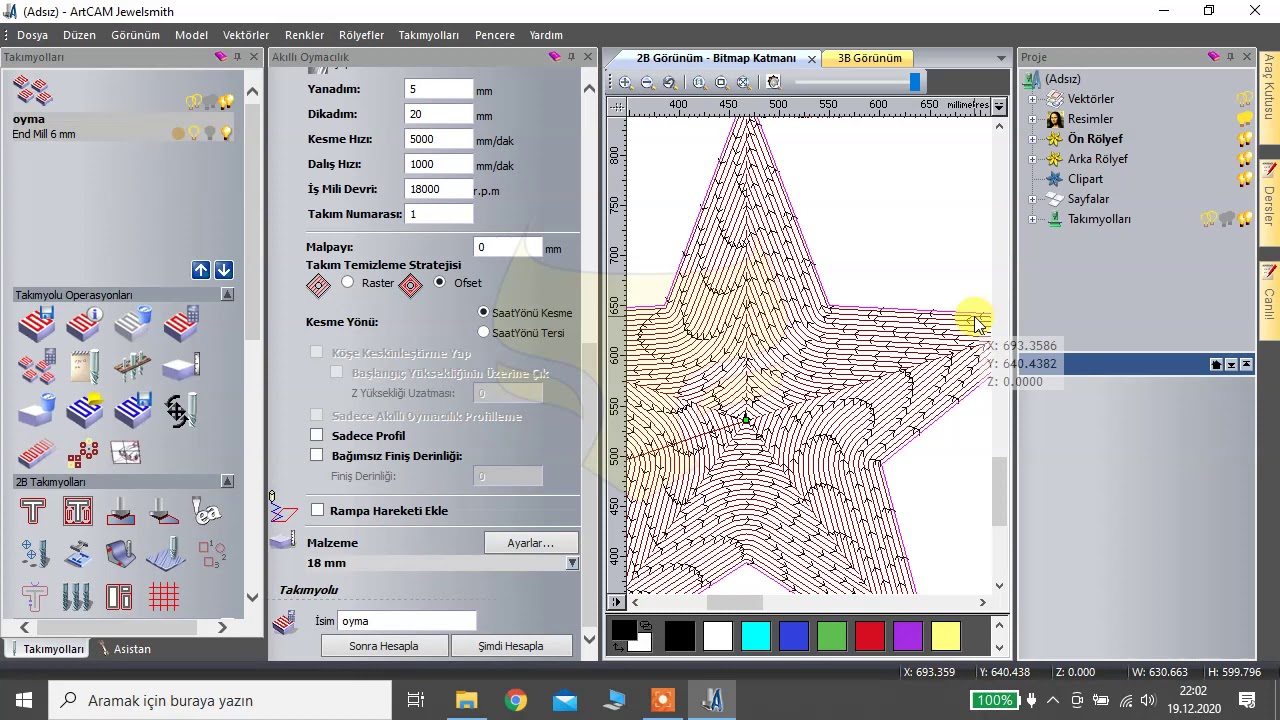
Task: Expand the Resimler tree node
Action: click(x=1032, y=119)
